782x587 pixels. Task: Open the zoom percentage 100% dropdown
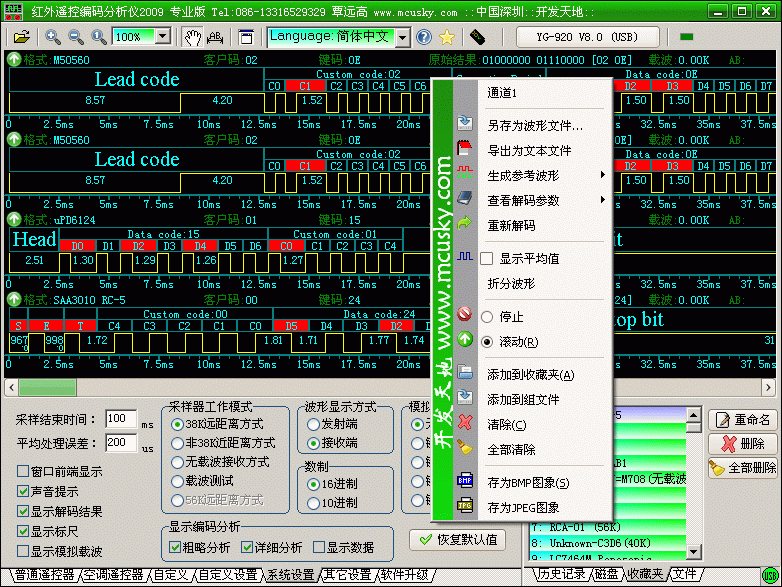(x=162, y=37)
